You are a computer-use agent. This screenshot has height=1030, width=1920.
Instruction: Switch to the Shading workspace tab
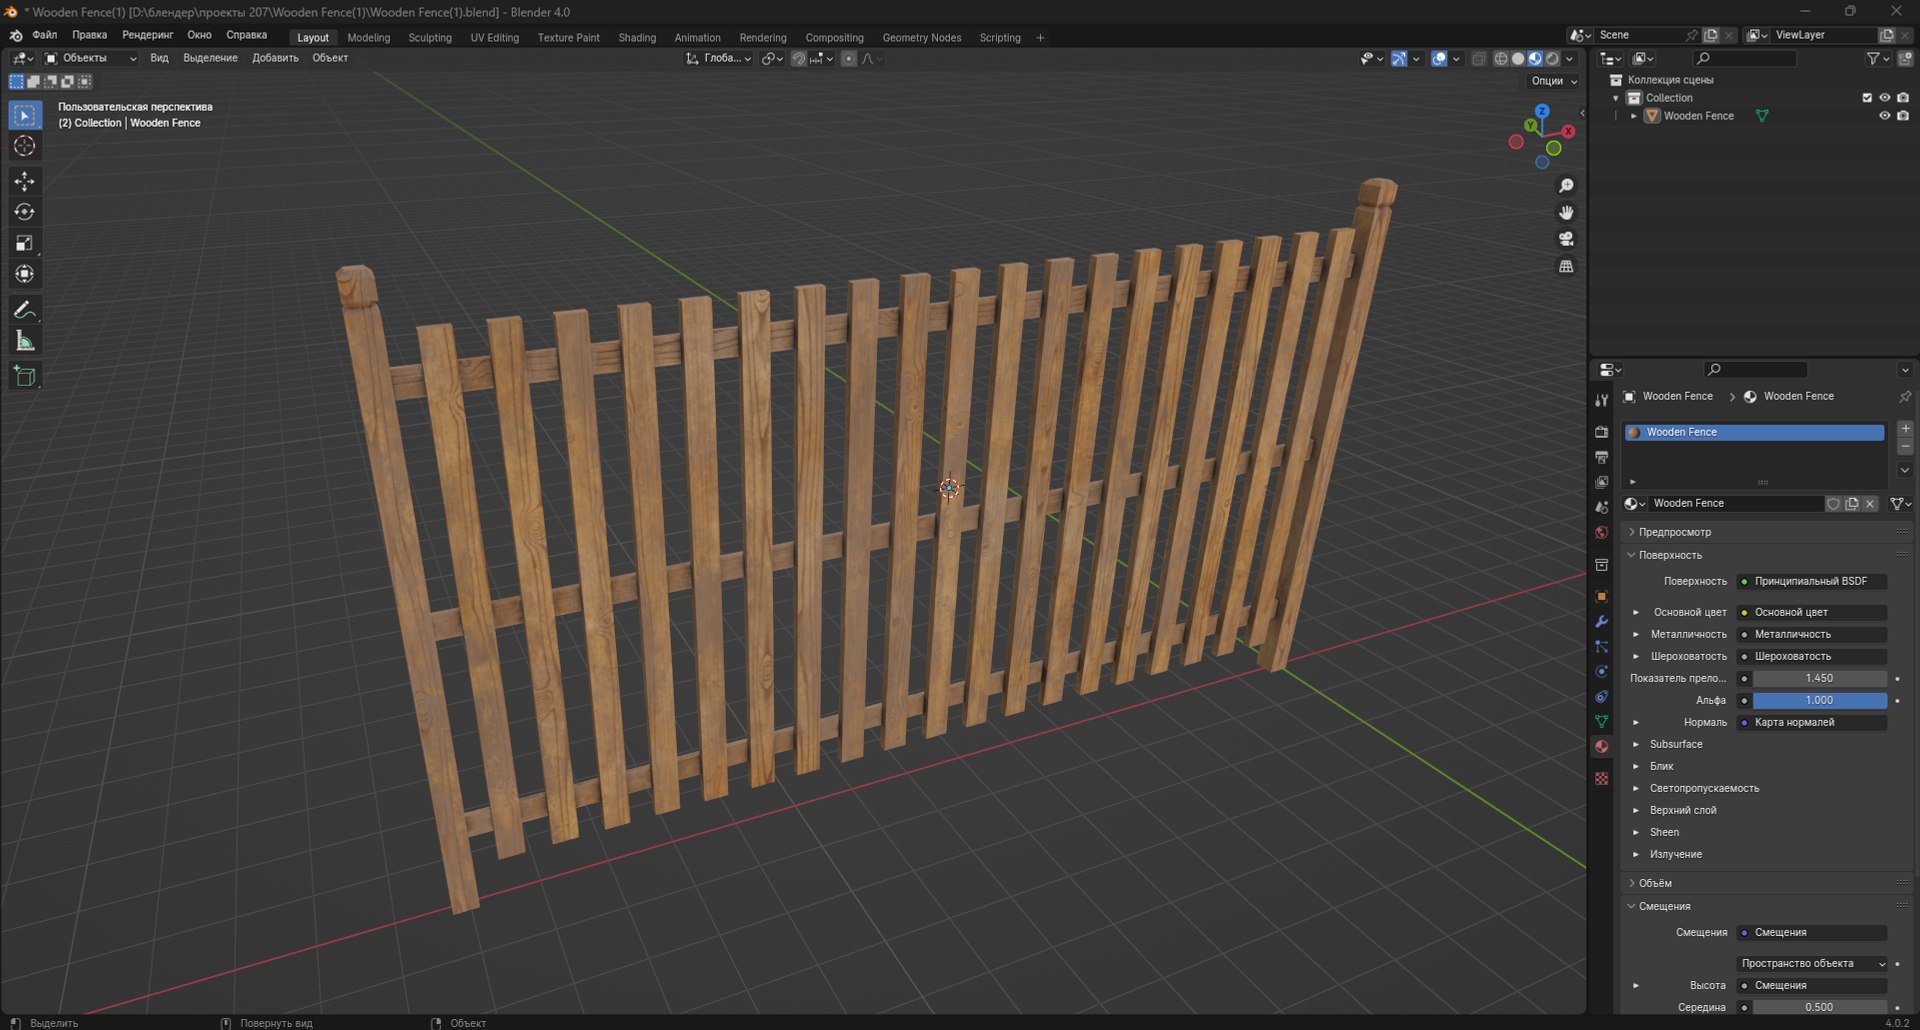pyautogui.click(x=637, y=38)
